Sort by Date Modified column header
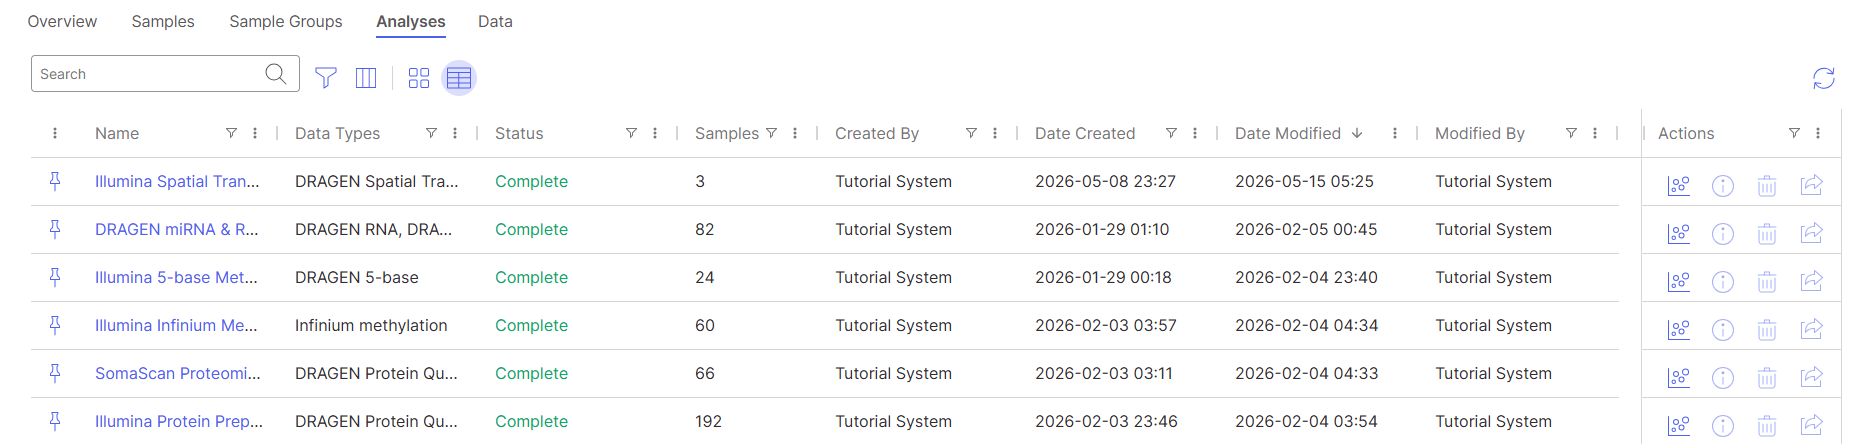This screenshot has width=1858, height=444. [1288, 133]
